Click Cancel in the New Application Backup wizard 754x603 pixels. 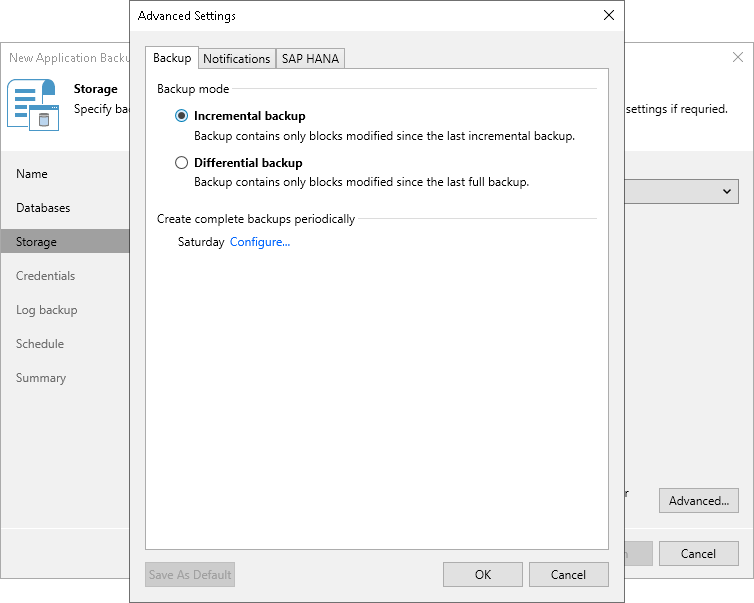[699, 553]
